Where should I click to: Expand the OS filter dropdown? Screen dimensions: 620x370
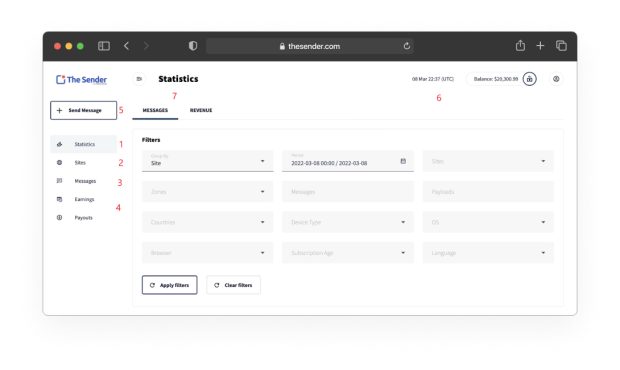click(488, 222)
